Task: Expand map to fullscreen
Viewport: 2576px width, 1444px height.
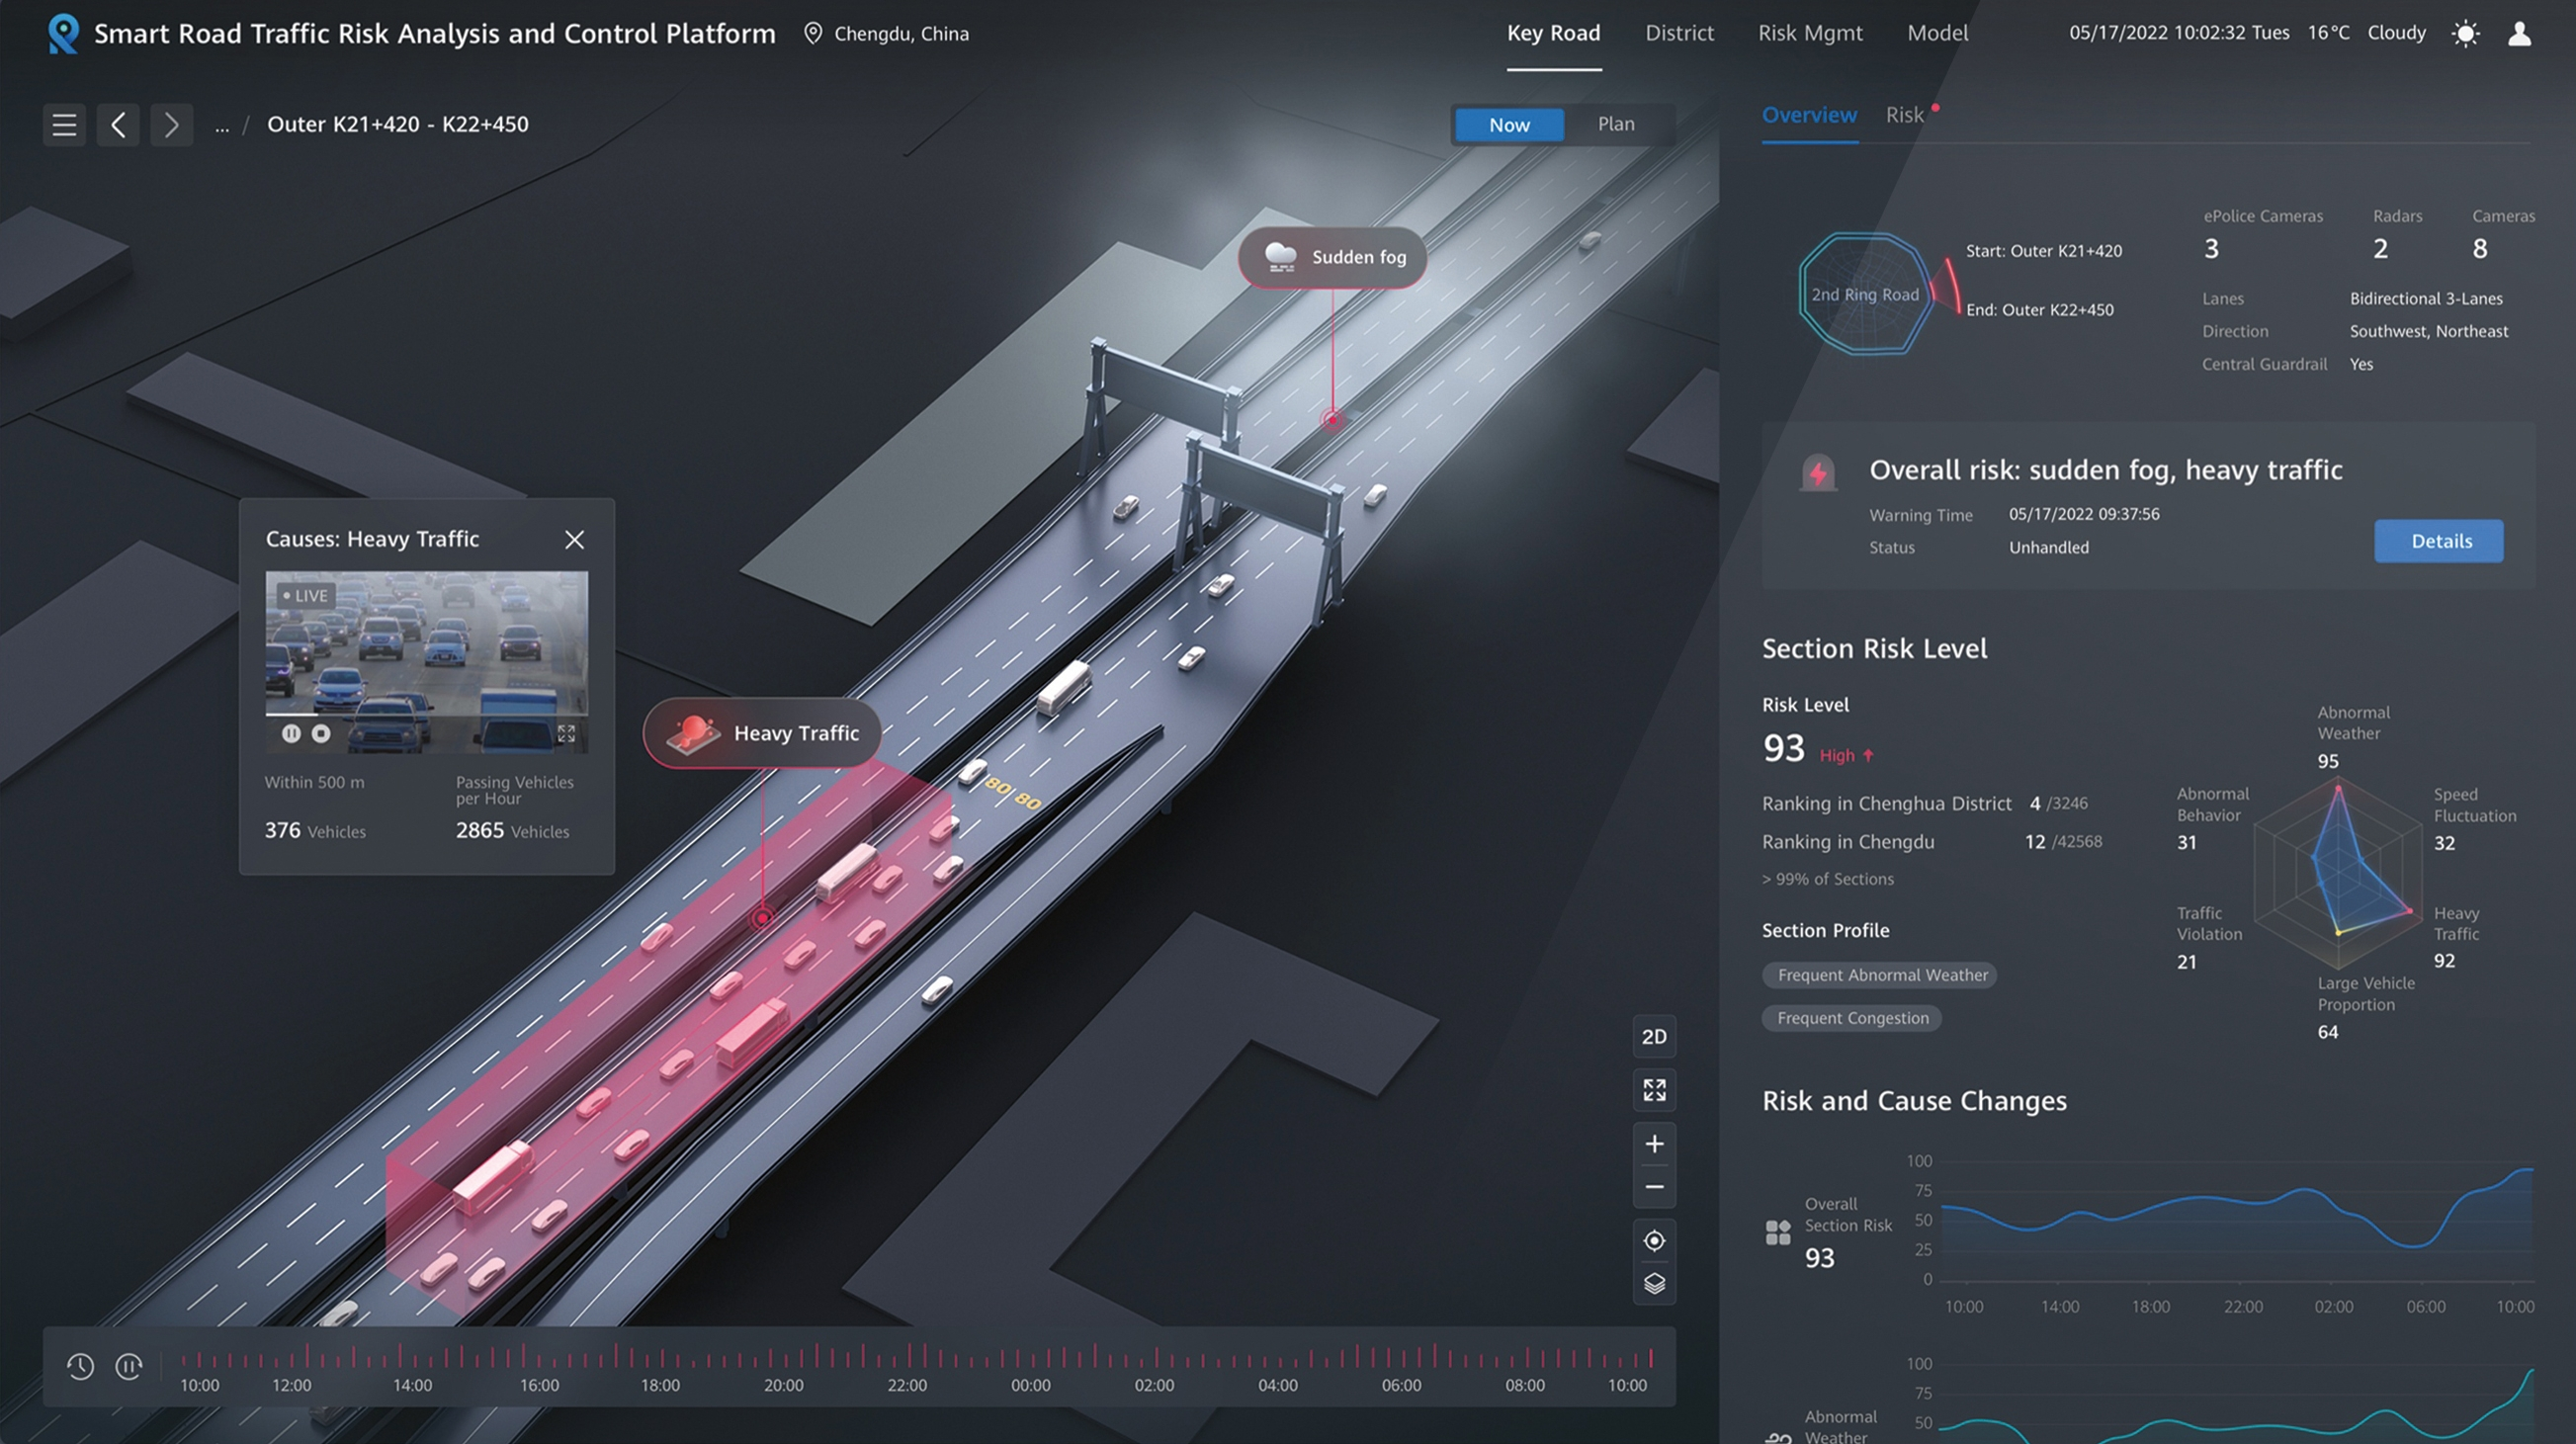Action: (1654, 1090)
